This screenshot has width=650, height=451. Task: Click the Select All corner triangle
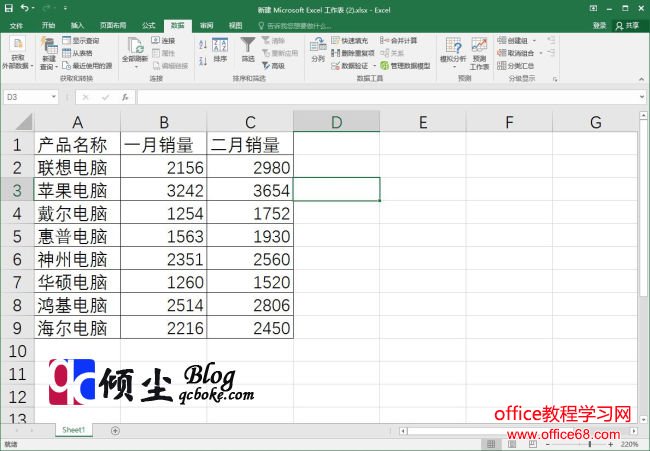23,121
